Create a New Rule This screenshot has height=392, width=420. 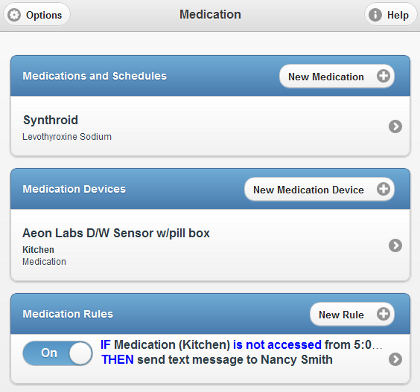(352, 314)
